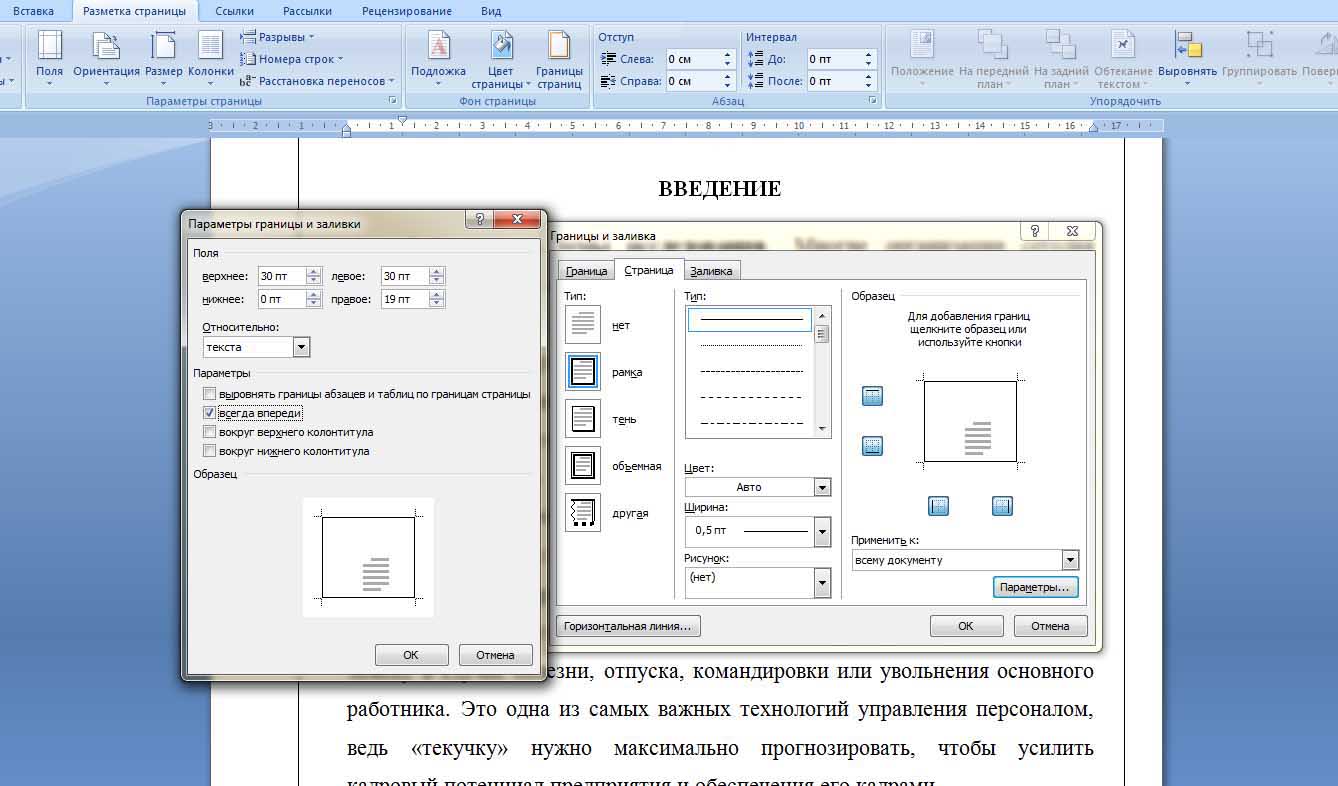Toggle вокруг верхнего колонтитула checkbox

[209, 432]
